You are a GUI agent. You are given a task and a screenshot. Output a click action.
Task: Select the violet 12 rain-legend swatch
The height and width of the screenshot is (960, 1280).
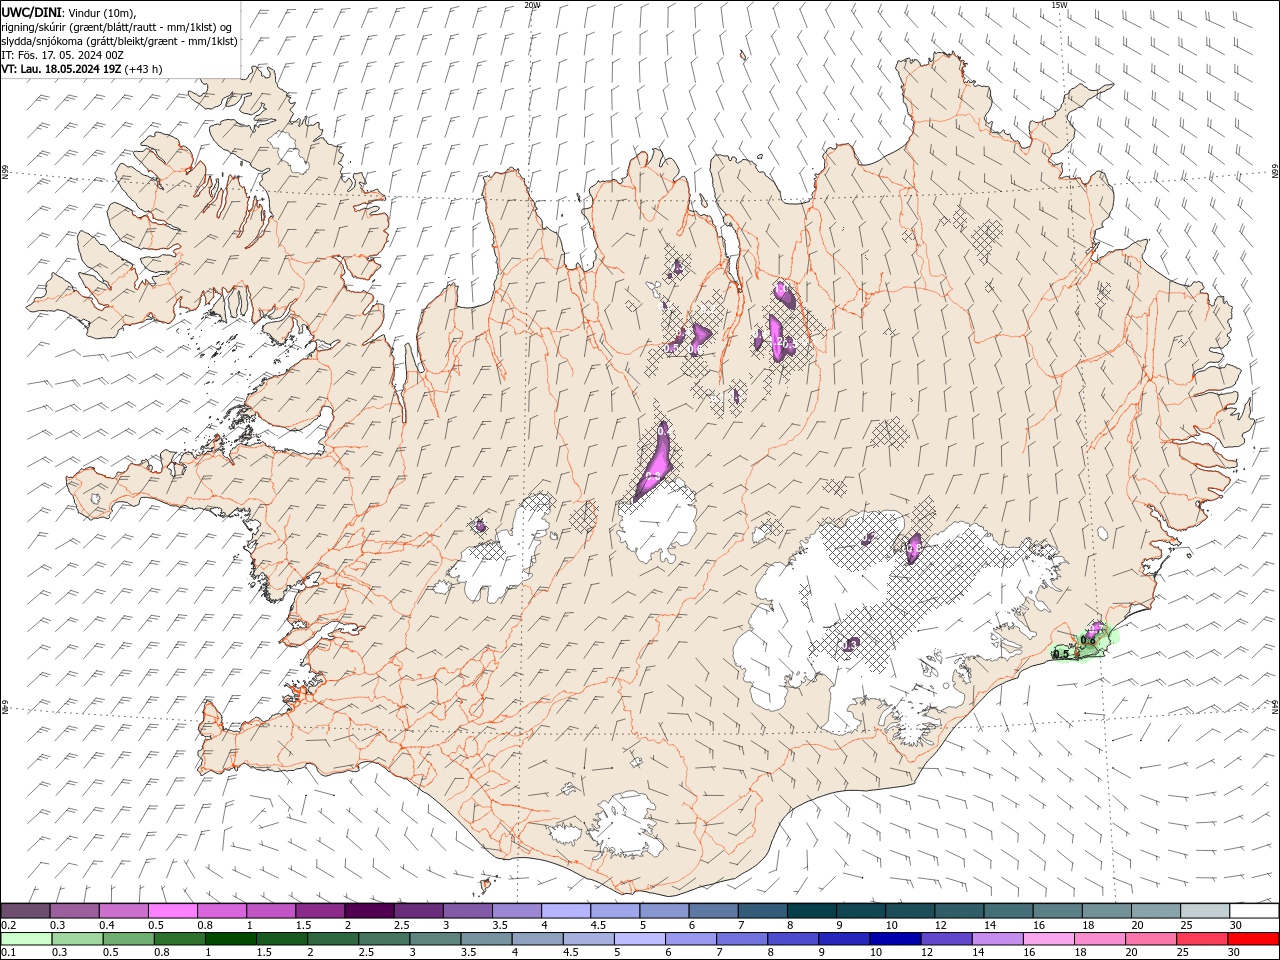coord(946,939)
